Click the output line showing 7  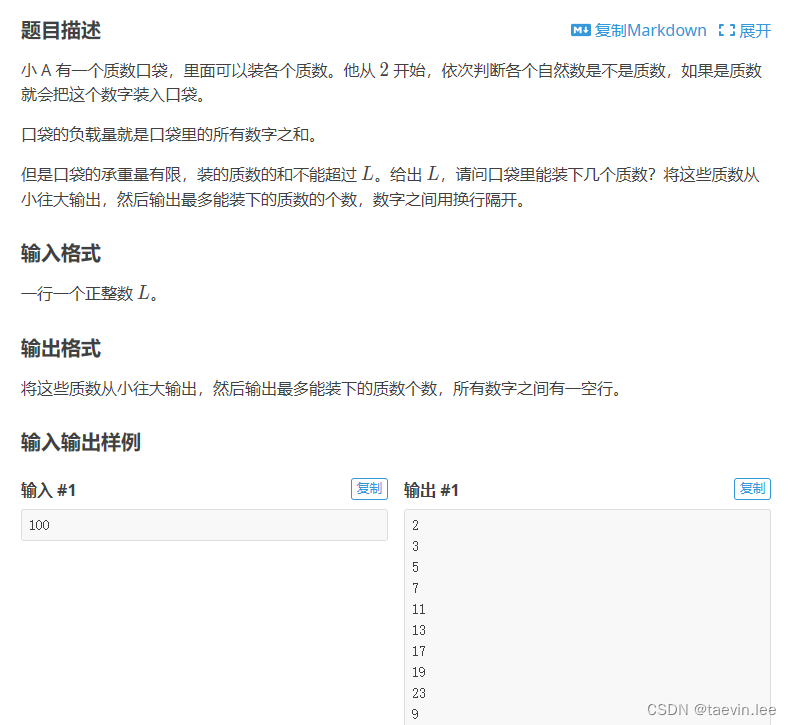pyautogui.click(x=415, y=588)
